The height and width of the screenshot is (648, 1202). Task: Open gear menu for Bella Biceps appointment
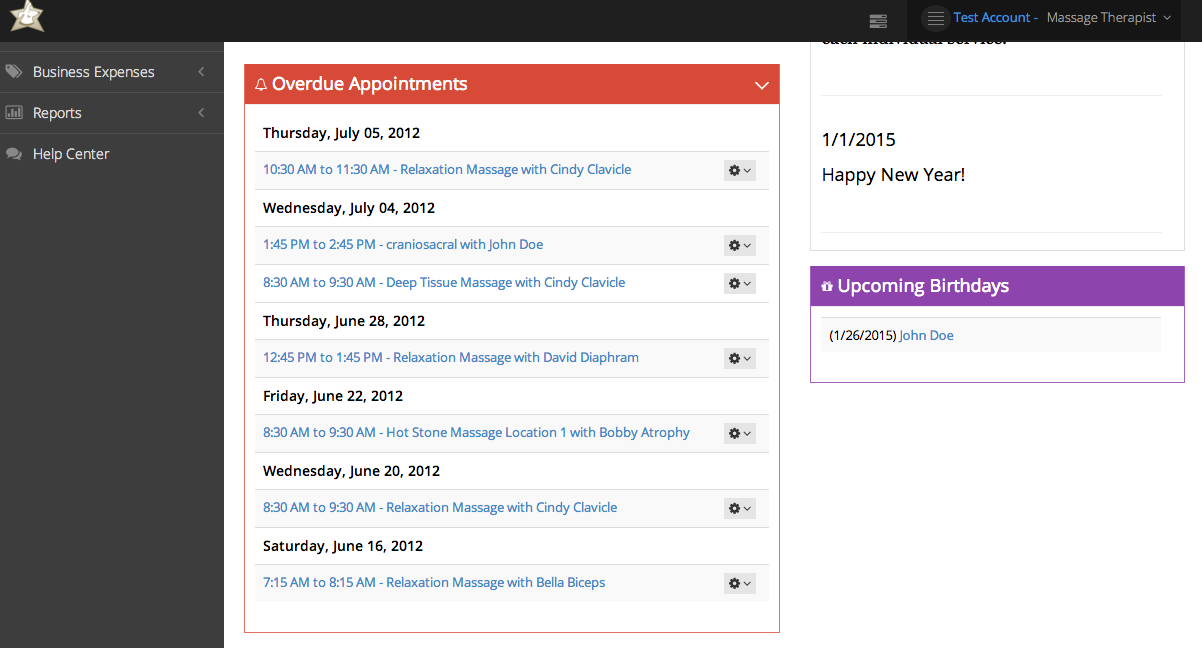739,584
